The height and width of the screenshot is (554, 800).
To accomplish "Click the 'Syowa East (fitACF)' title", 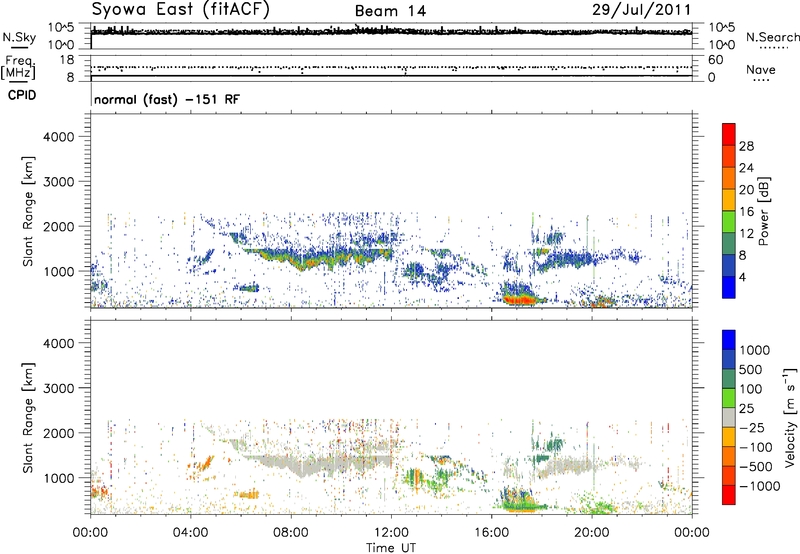I will coord(181,10).
